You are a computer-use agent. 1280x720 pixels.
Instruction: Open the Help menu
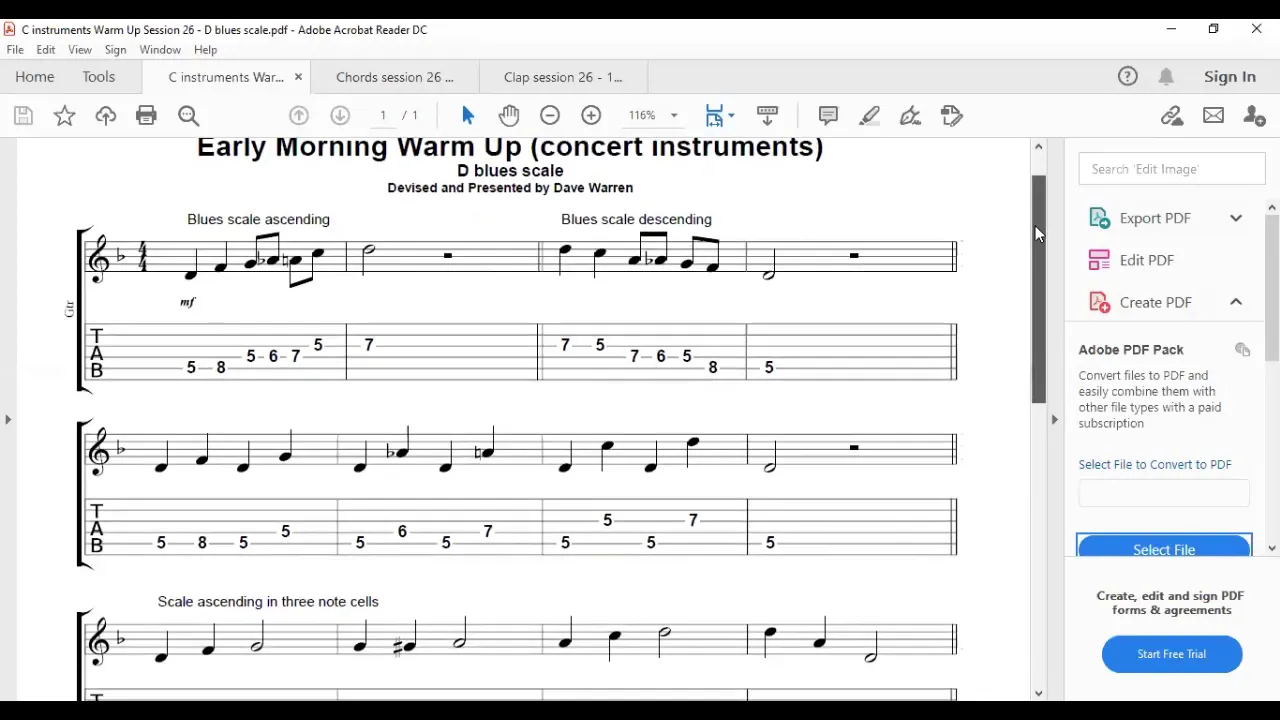click(205, 50)
